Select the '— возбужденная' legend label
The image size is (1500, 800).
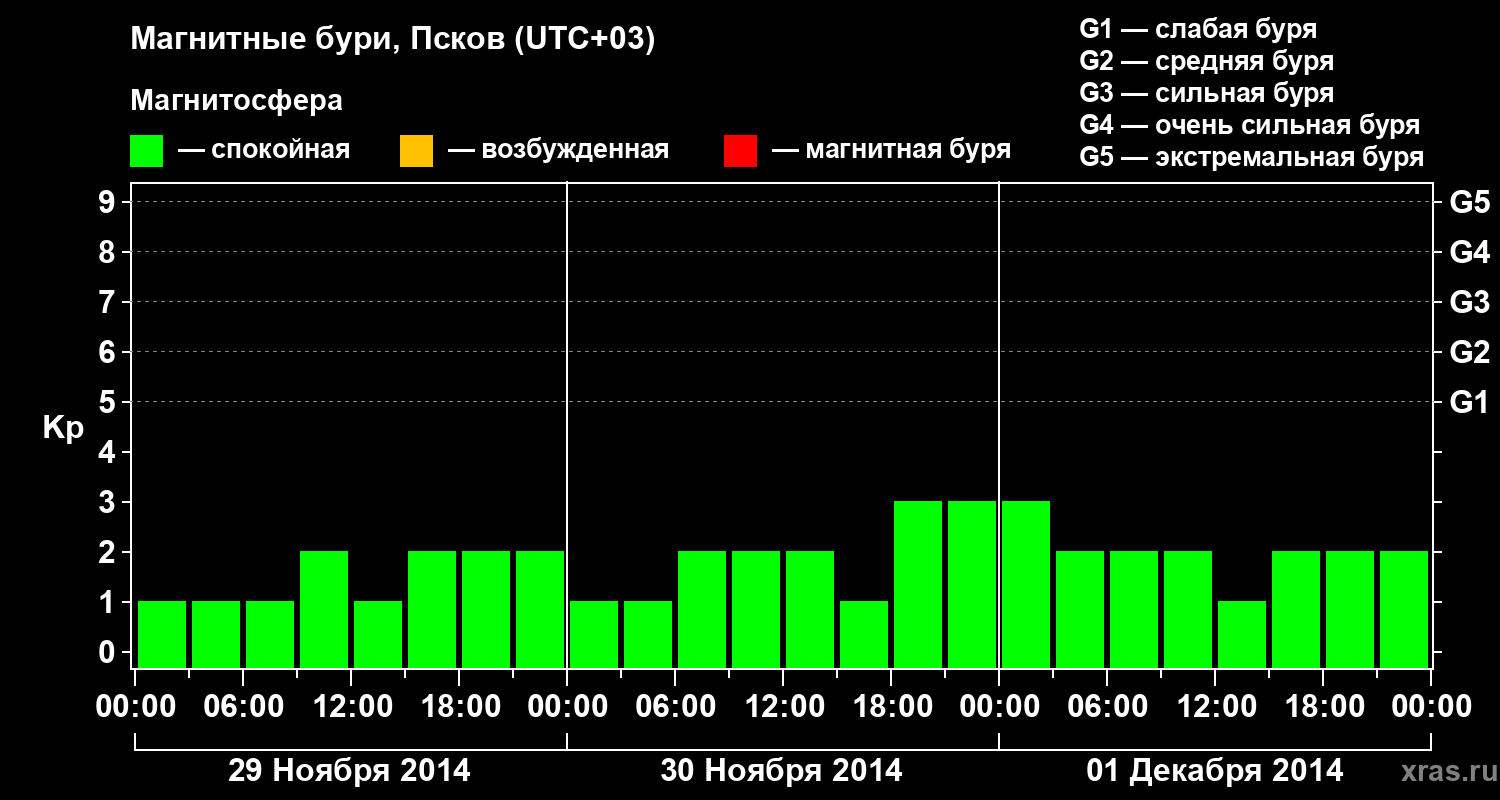558,151
